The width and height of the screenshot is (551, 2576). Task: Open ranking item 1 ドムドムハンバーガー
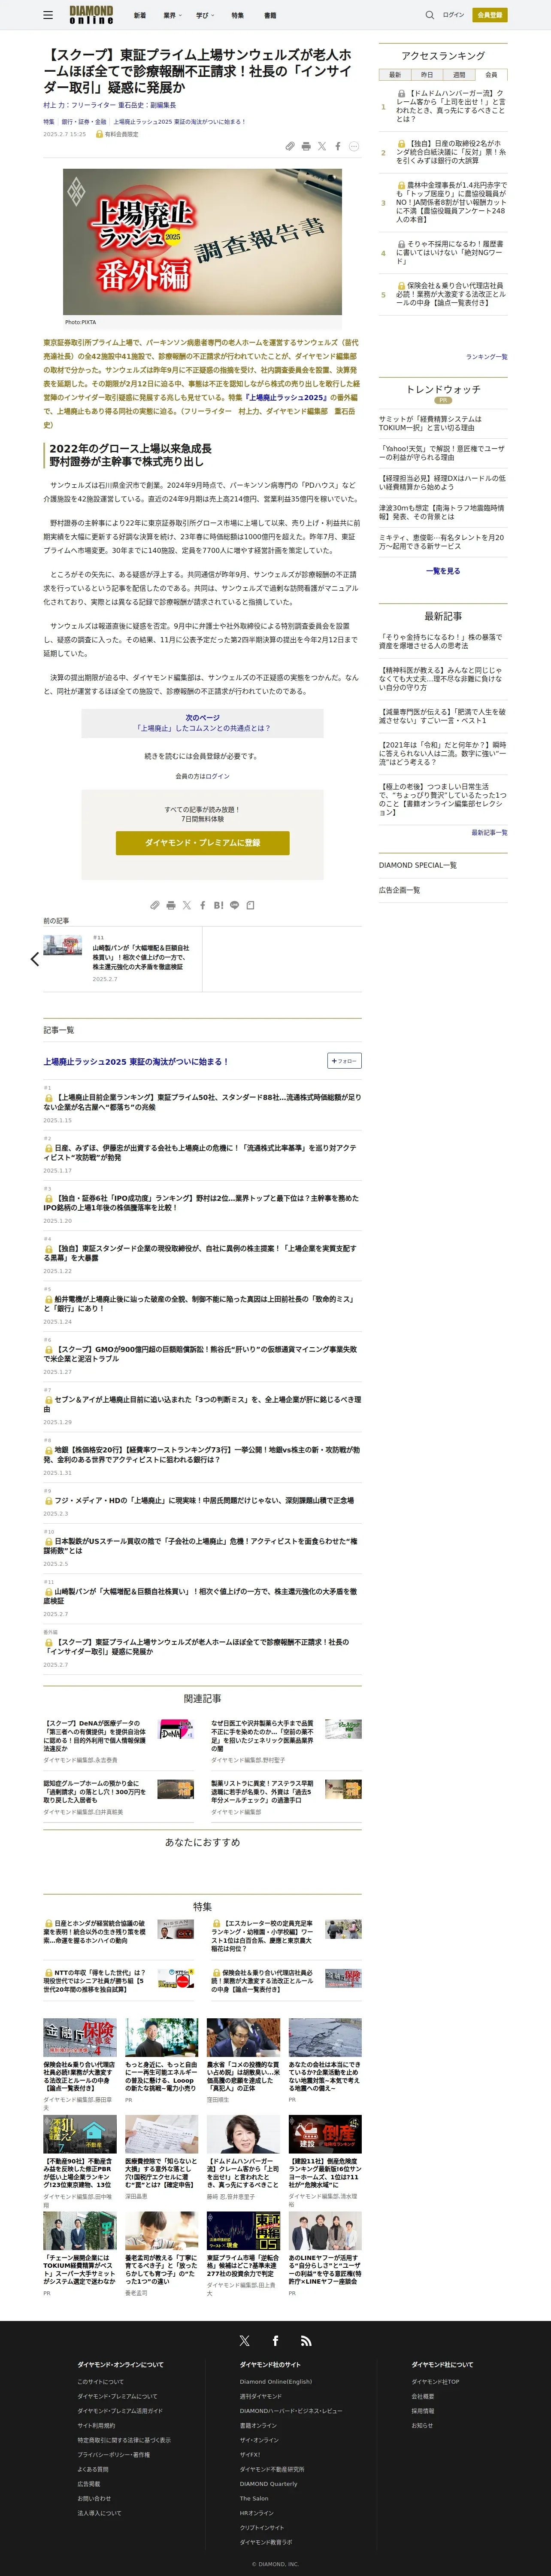pyautogui.click(x=450, y=106)
